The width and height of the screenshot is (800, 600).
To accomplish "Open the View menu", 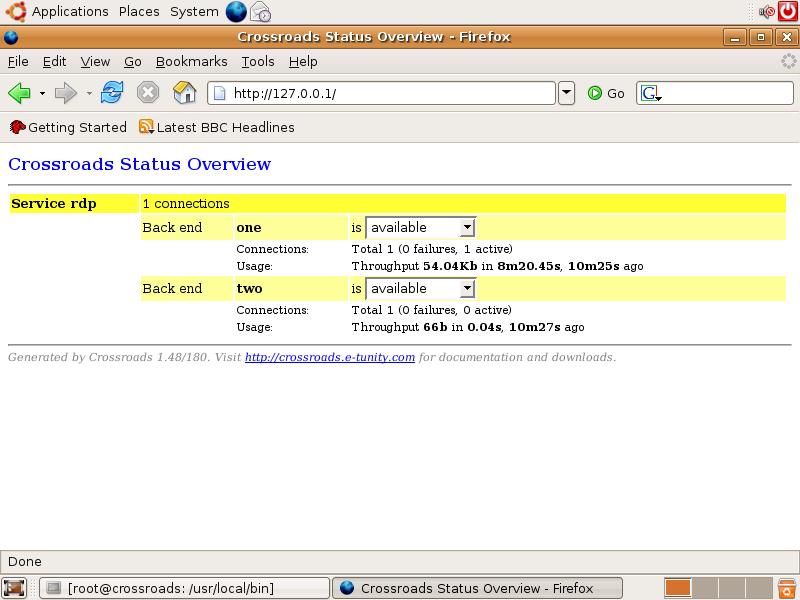I will point(95,62).
